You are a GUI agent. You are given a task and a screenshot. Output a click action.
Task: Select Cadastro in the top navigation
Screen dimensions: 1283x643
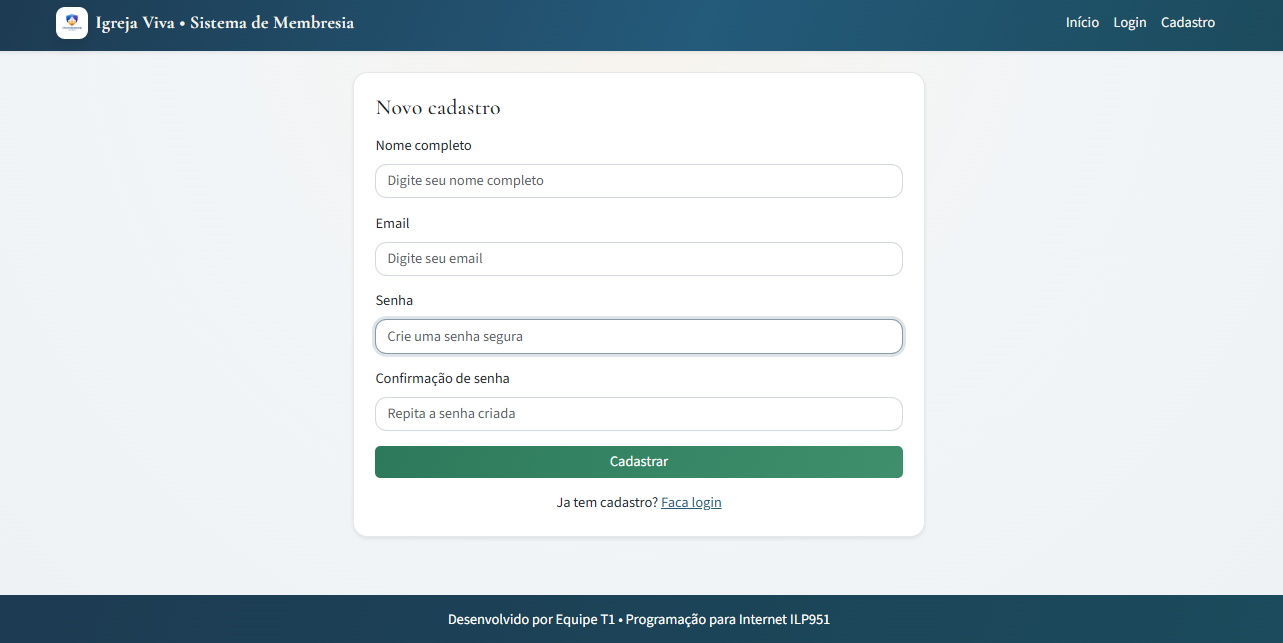click(1188, 23)
